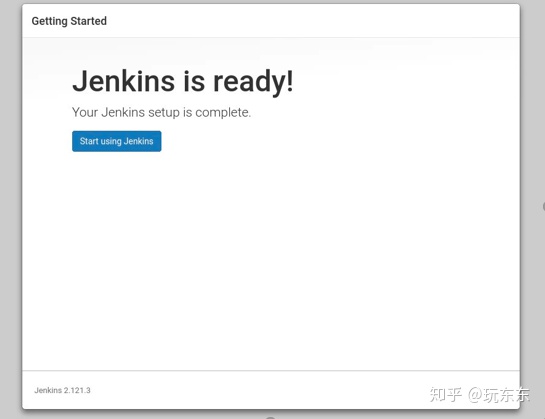
Task: Select 'Your Jenkins setup is complete.' text
Action: pos(161,112)
